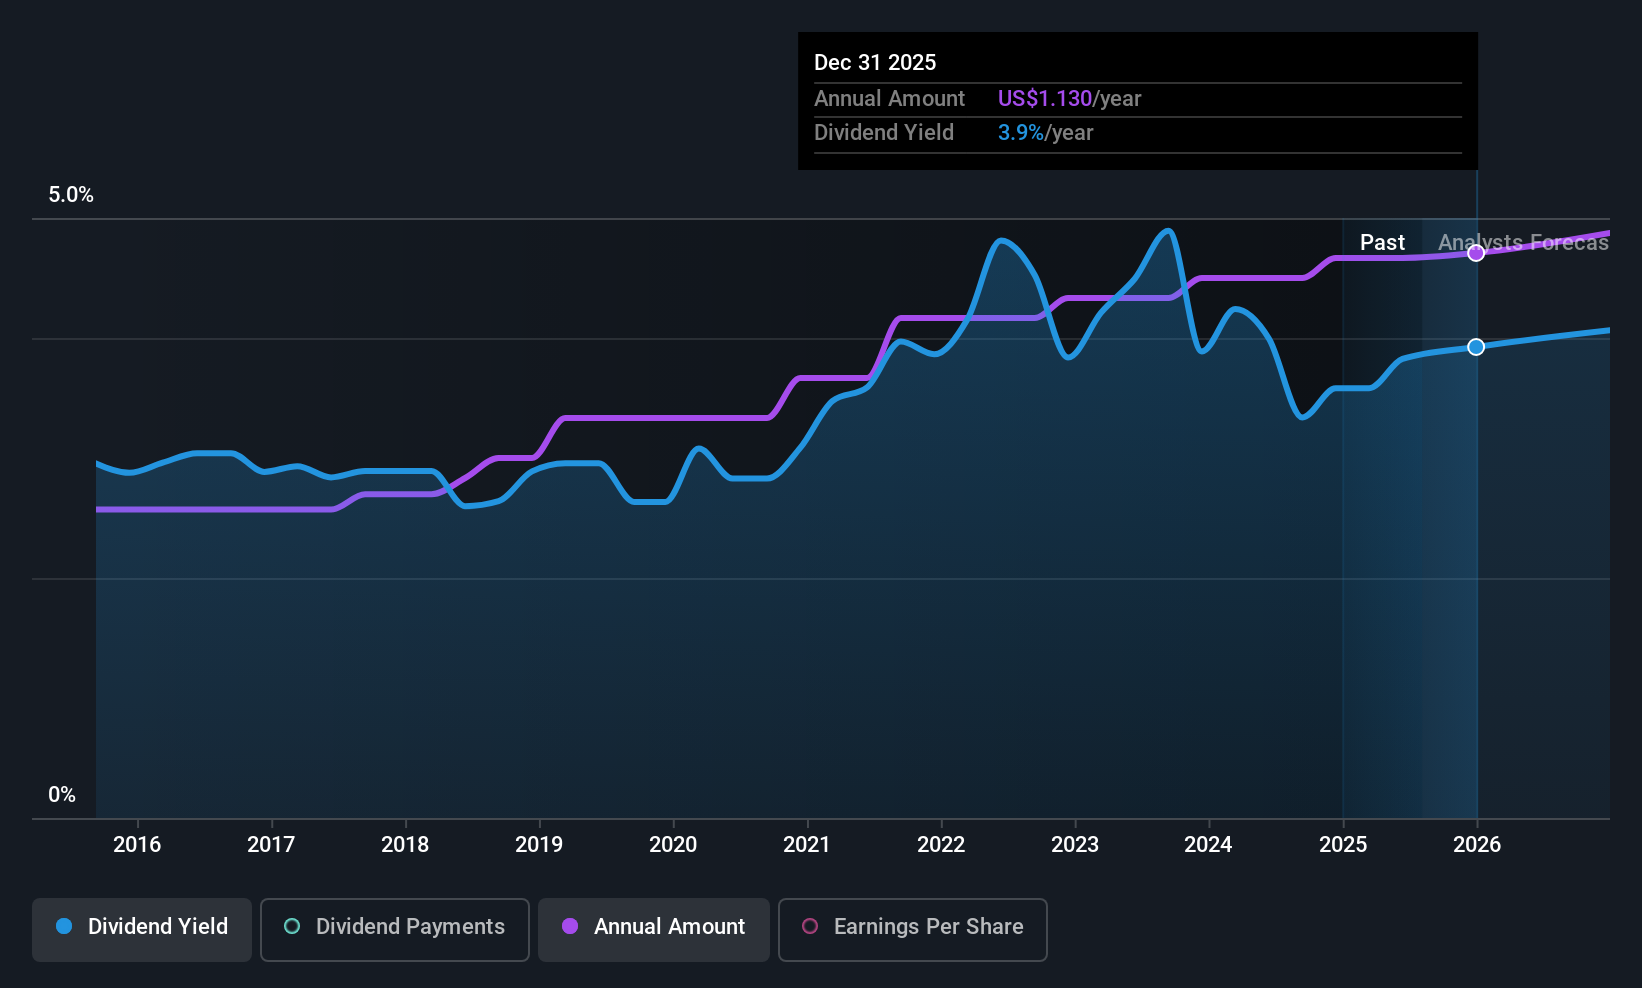1642x988 pixels.
Task: Click the 2016 x-axis label
Action: (x=137, y=844)
